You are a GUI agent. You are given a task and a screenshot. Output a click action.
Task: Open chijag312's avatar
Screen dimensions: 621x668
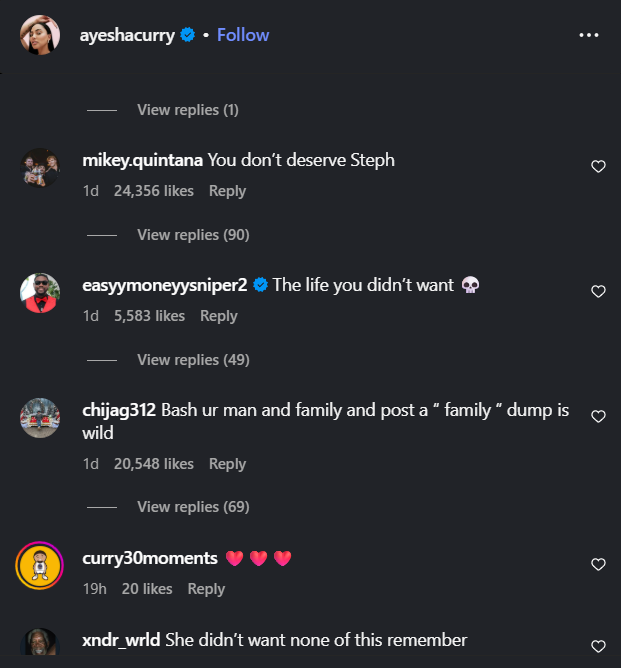[x=40, y=417]
